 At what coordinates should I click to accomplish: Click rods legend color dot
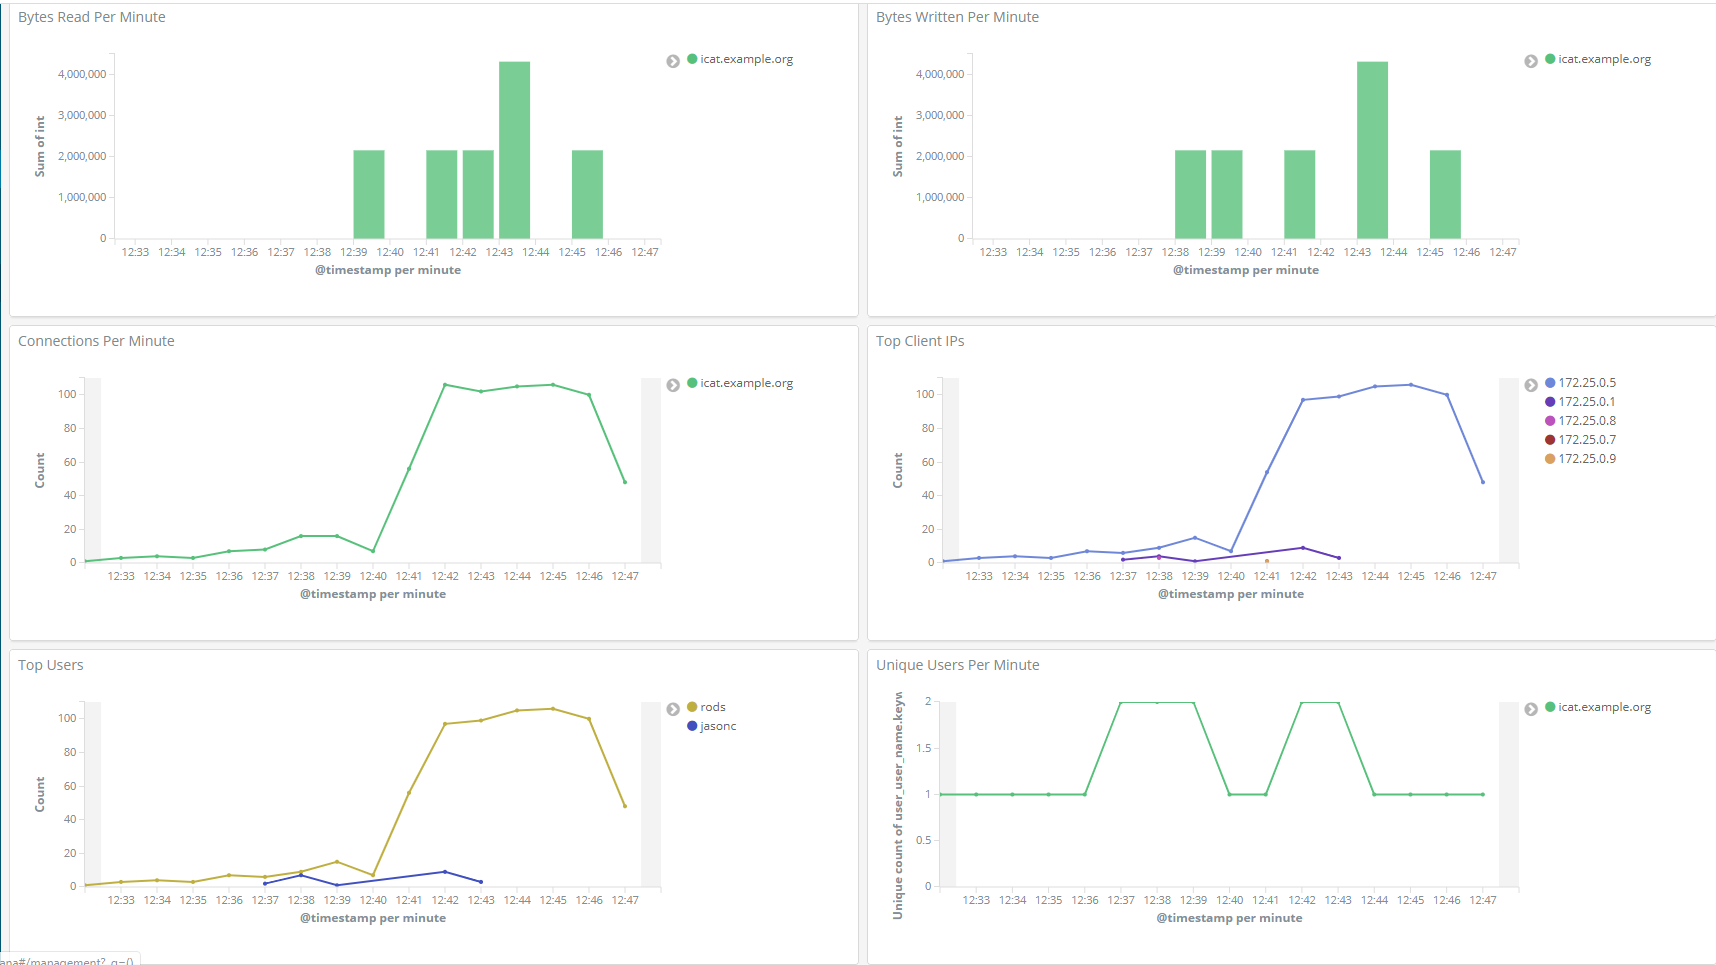[692, 707]
